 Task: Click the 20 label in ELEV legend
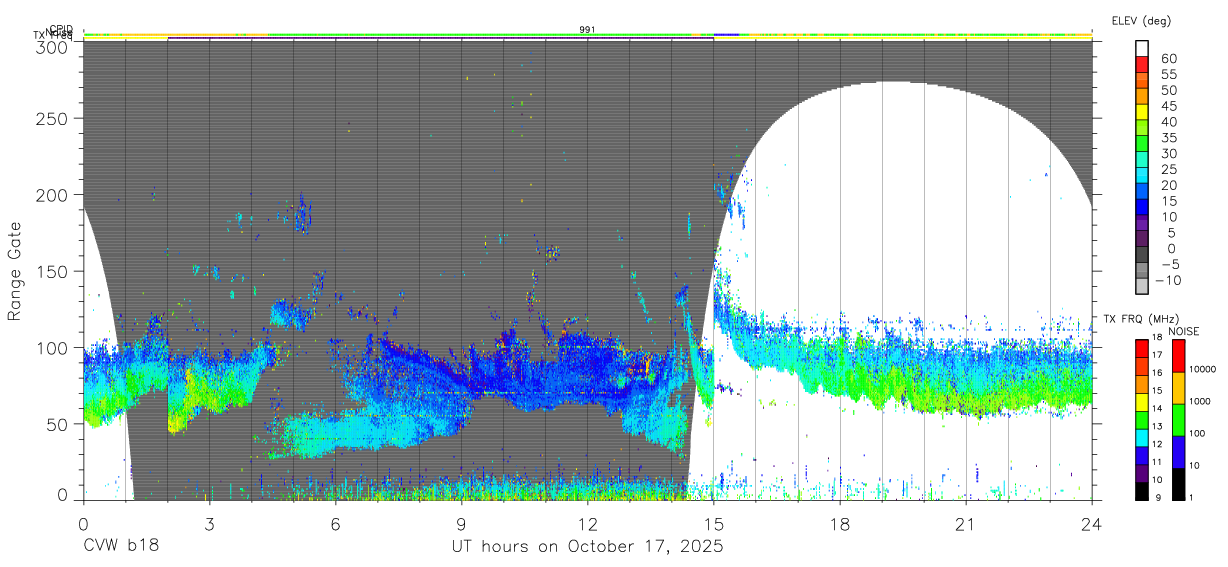[1169, 185]
